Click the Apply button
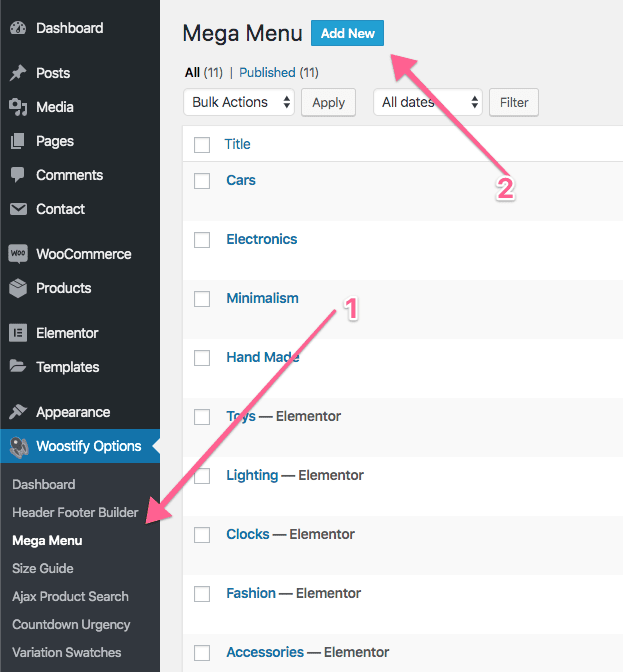Image resolution: width=623 pixels, height=672 pixels. (328, 102)
